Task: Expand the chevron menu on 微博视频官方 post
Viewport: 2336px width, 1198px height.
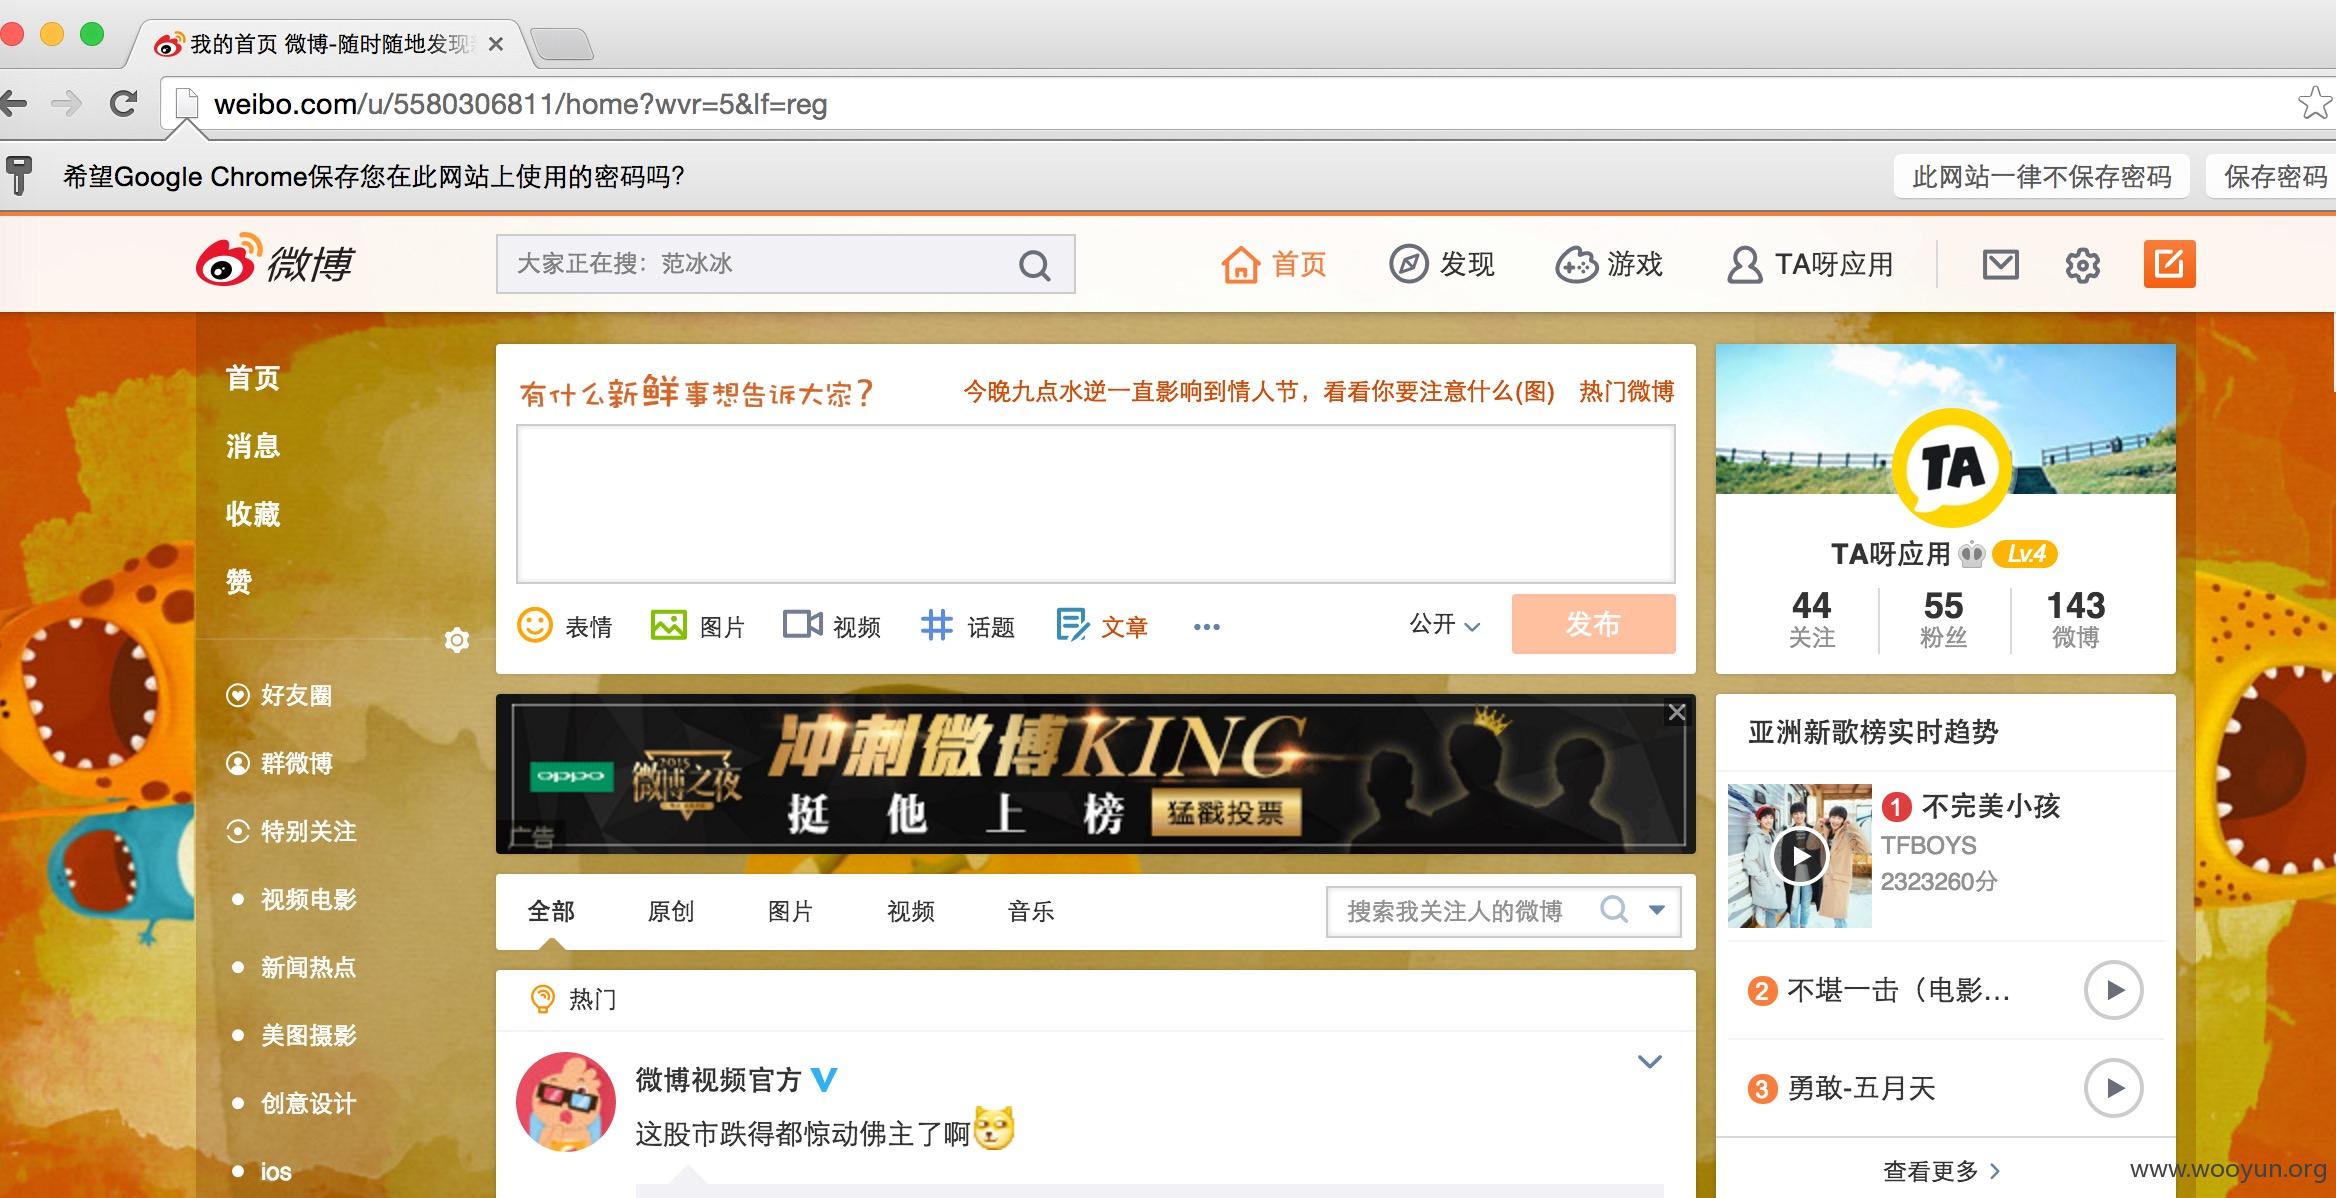Action: point(1650,1061)
